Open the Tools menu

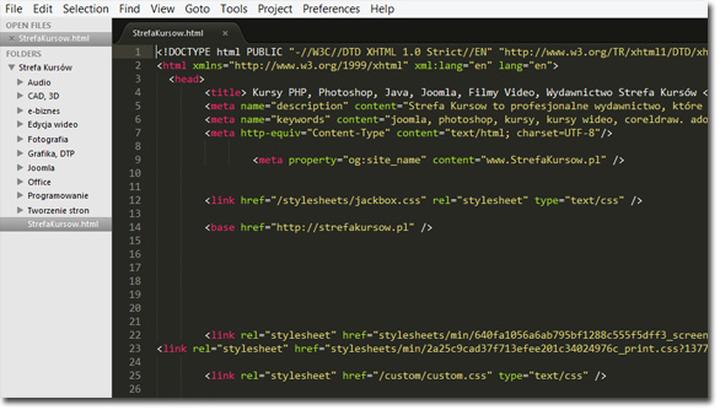point(234,9)
